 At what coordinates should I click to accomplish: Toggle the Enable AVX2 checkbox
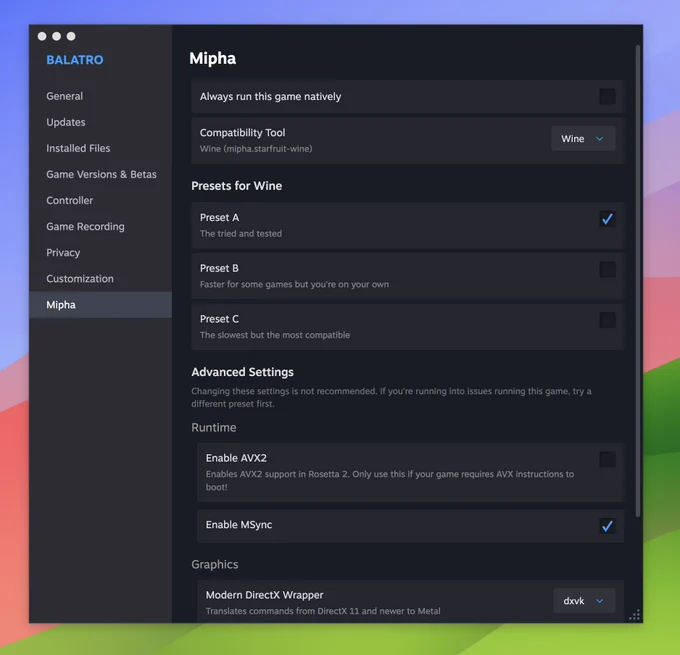(607, 459)
